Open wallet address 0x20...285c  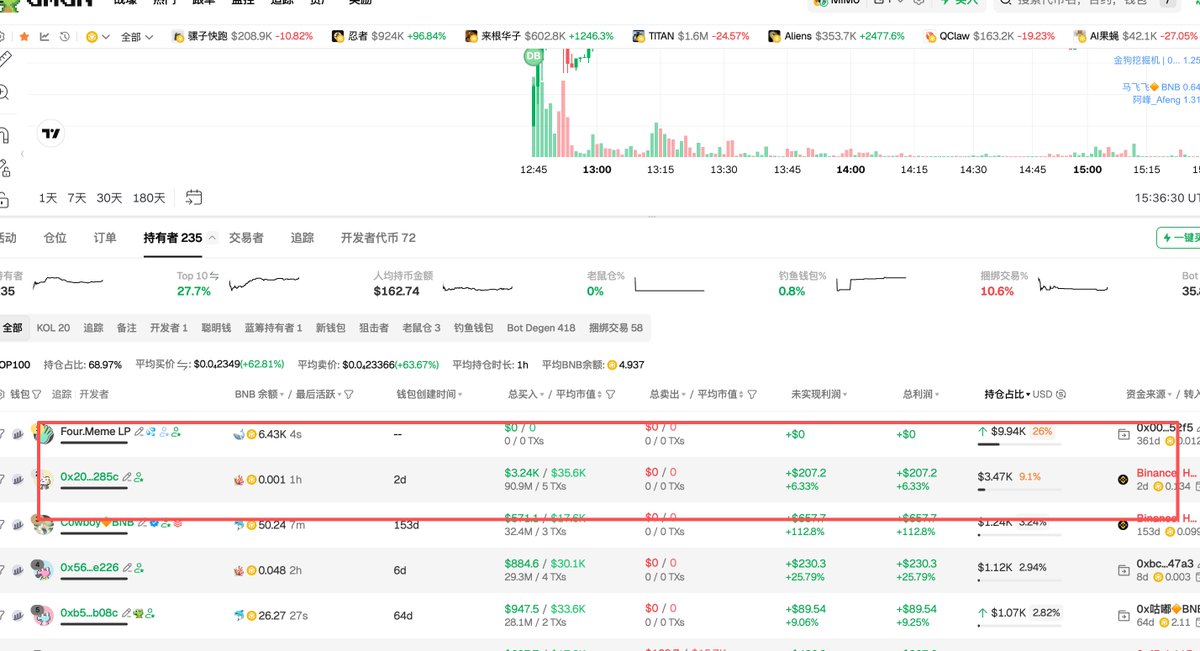pyautogui.click(x=89, y=479)
